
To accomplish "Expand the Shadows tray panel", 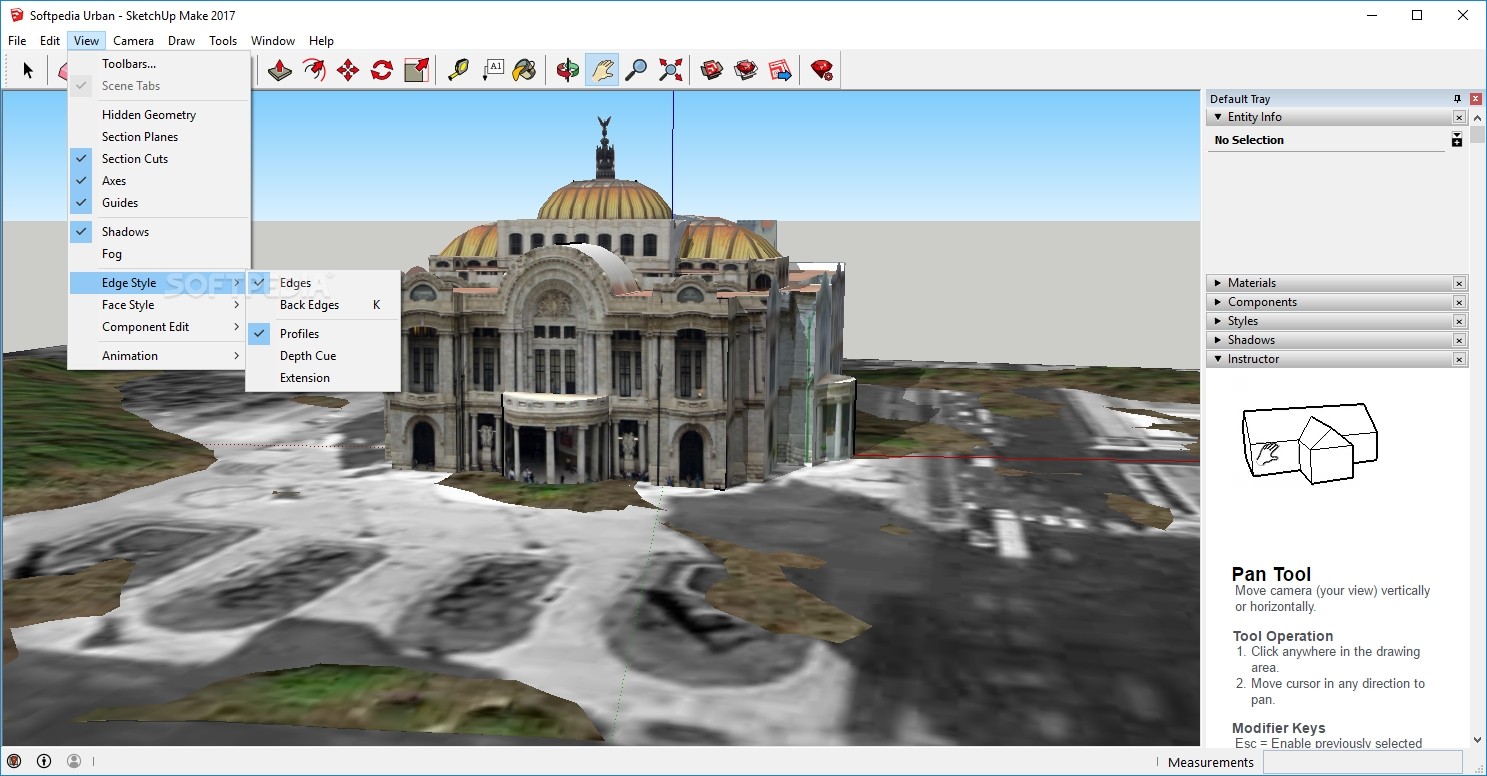I will pyautogui.click(x=1218, y=340).
